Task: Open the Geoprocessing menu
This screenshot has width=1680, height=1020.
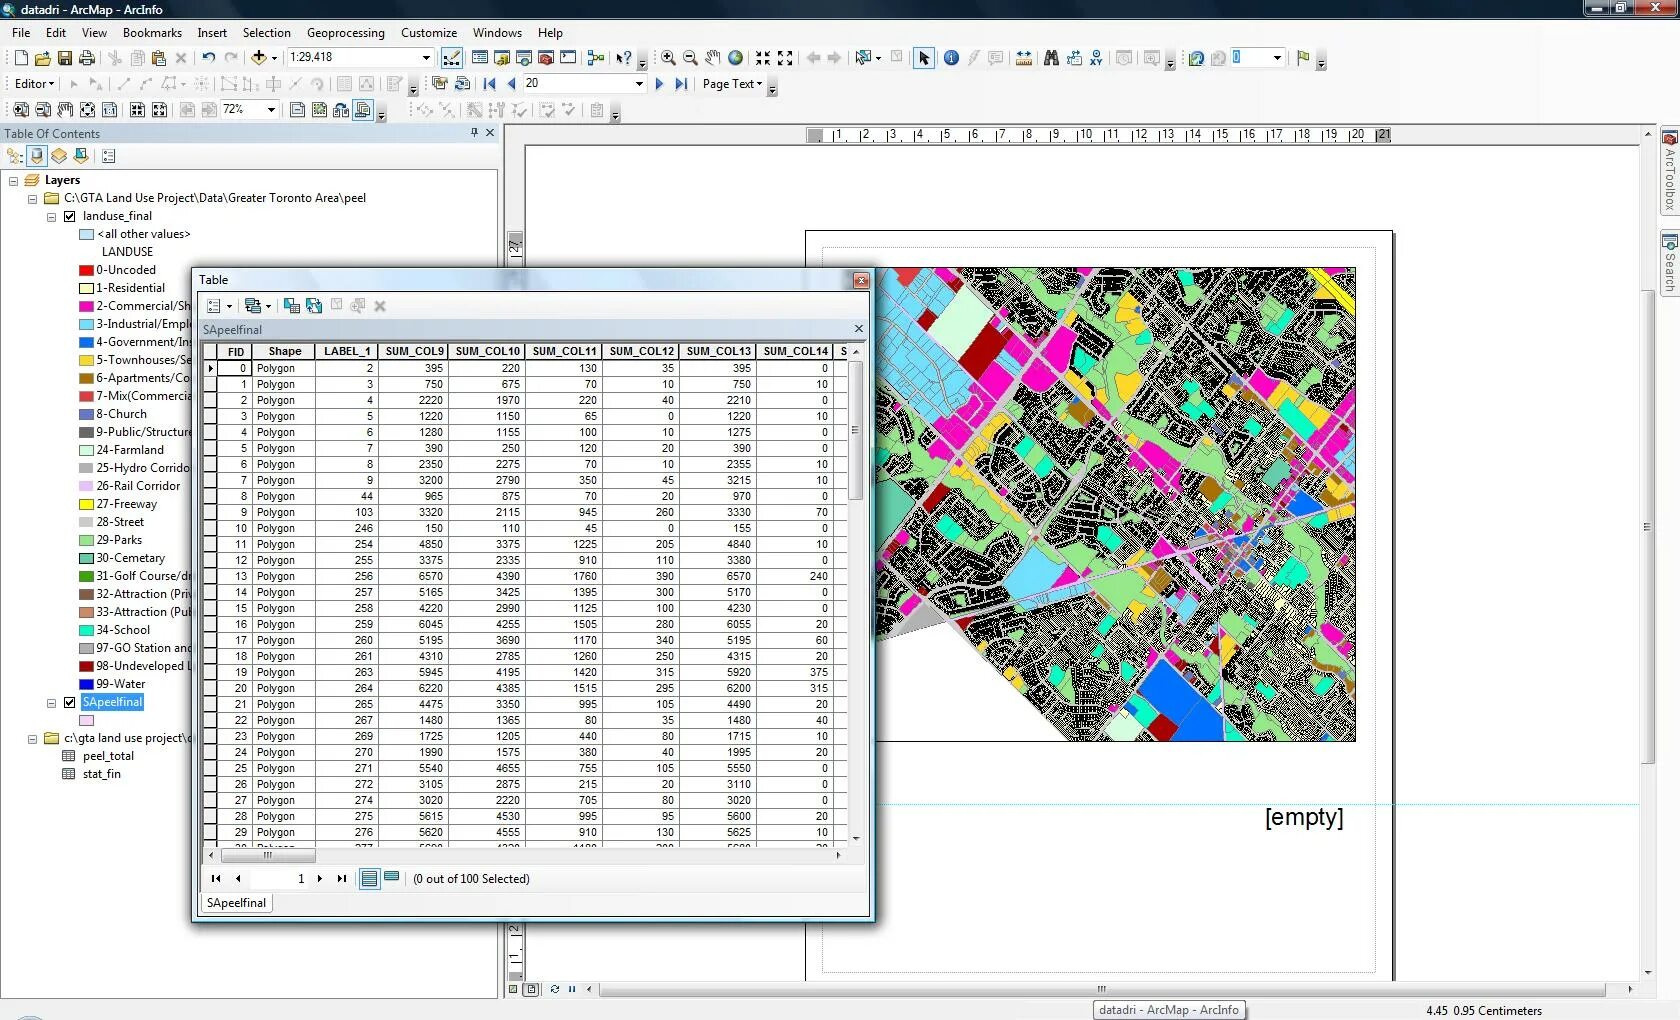Action: coord(345,33)
